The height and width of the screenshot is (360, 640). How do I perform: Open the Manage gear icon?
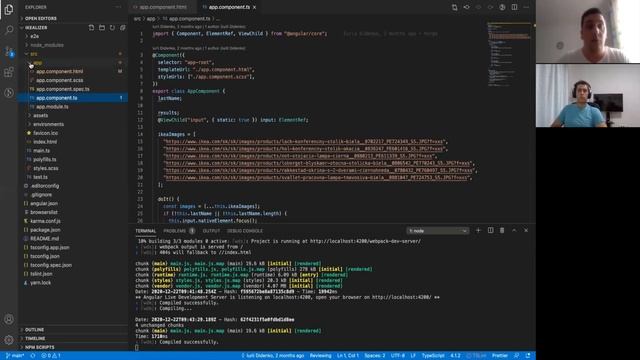[x=9, y=340]
